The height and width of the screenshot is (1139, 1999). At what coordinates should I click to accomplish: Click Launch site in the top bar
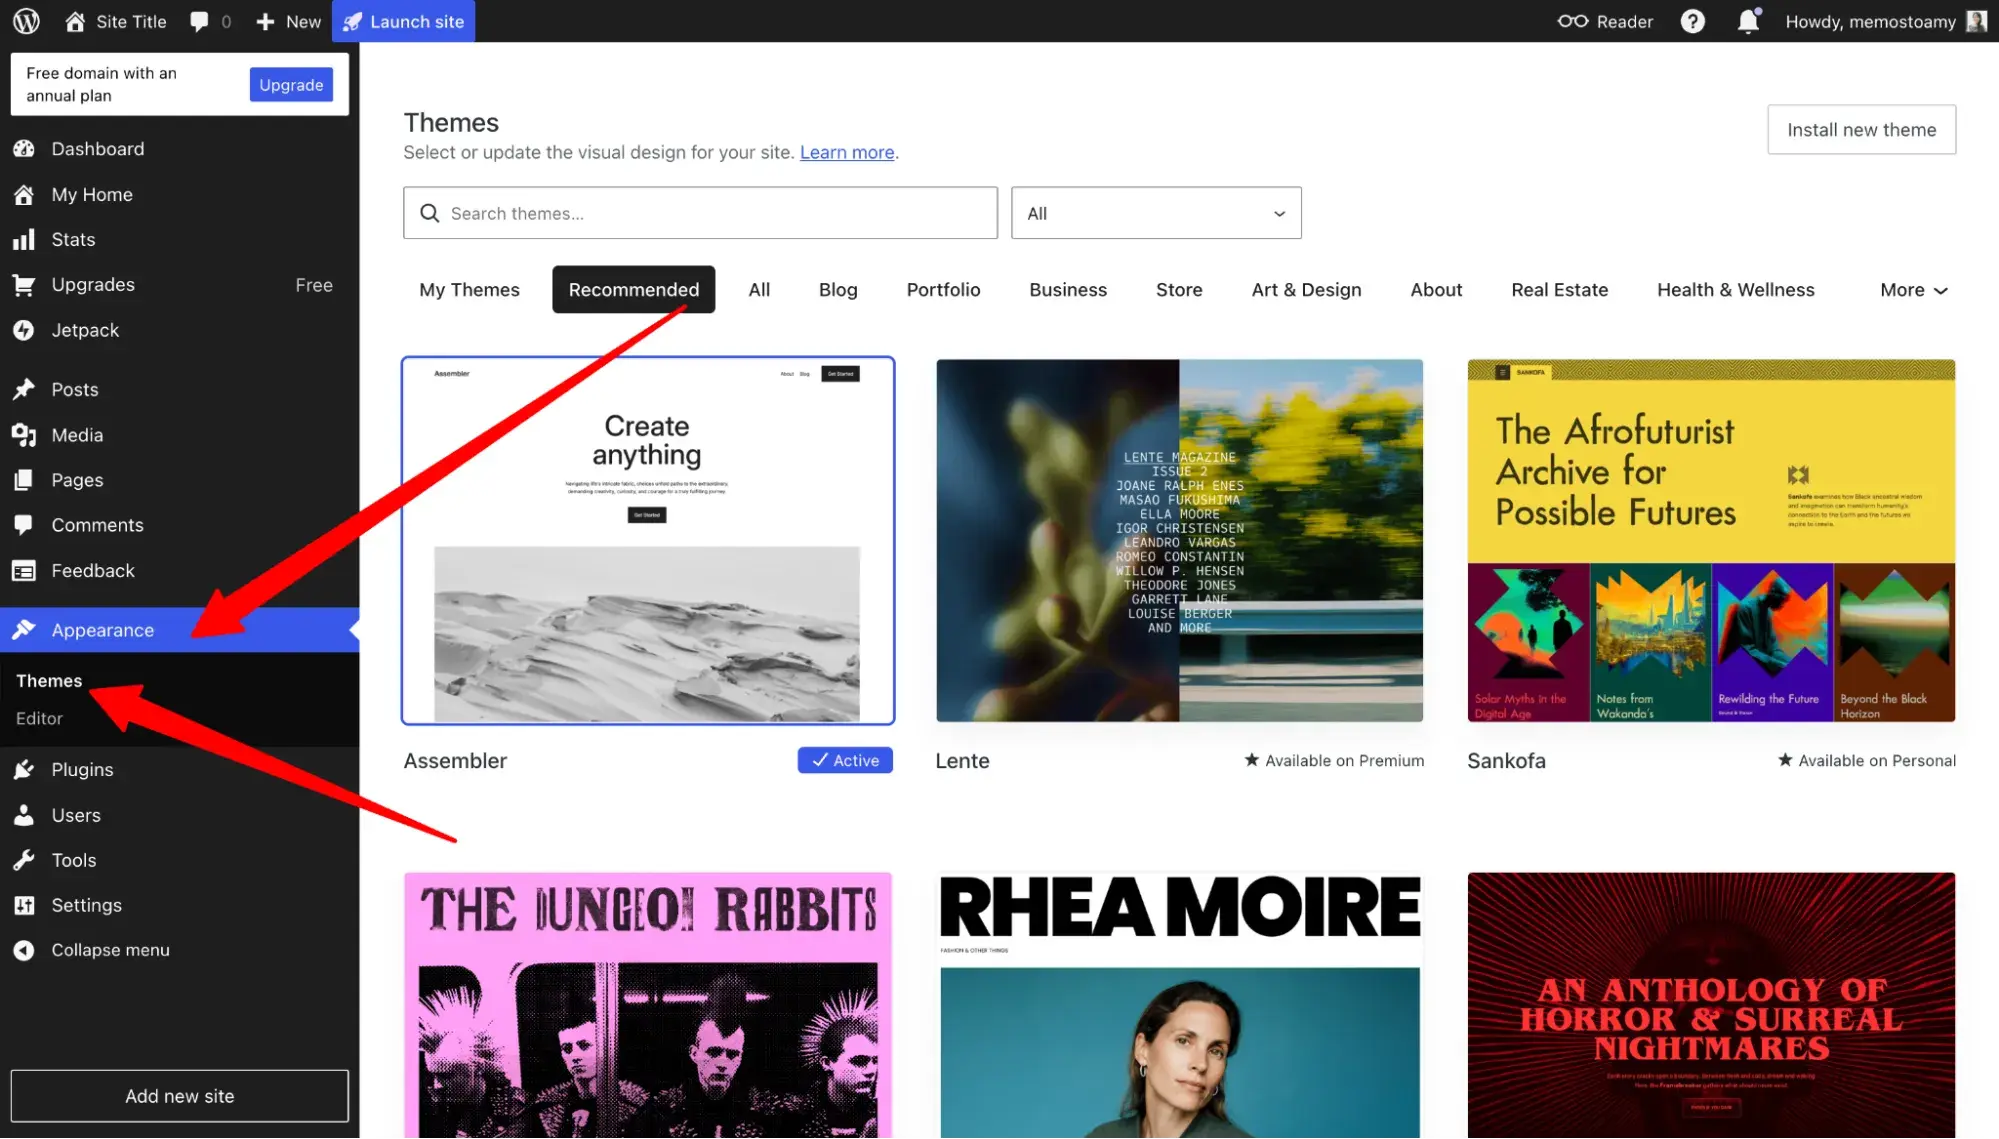[x=403, y=21]
